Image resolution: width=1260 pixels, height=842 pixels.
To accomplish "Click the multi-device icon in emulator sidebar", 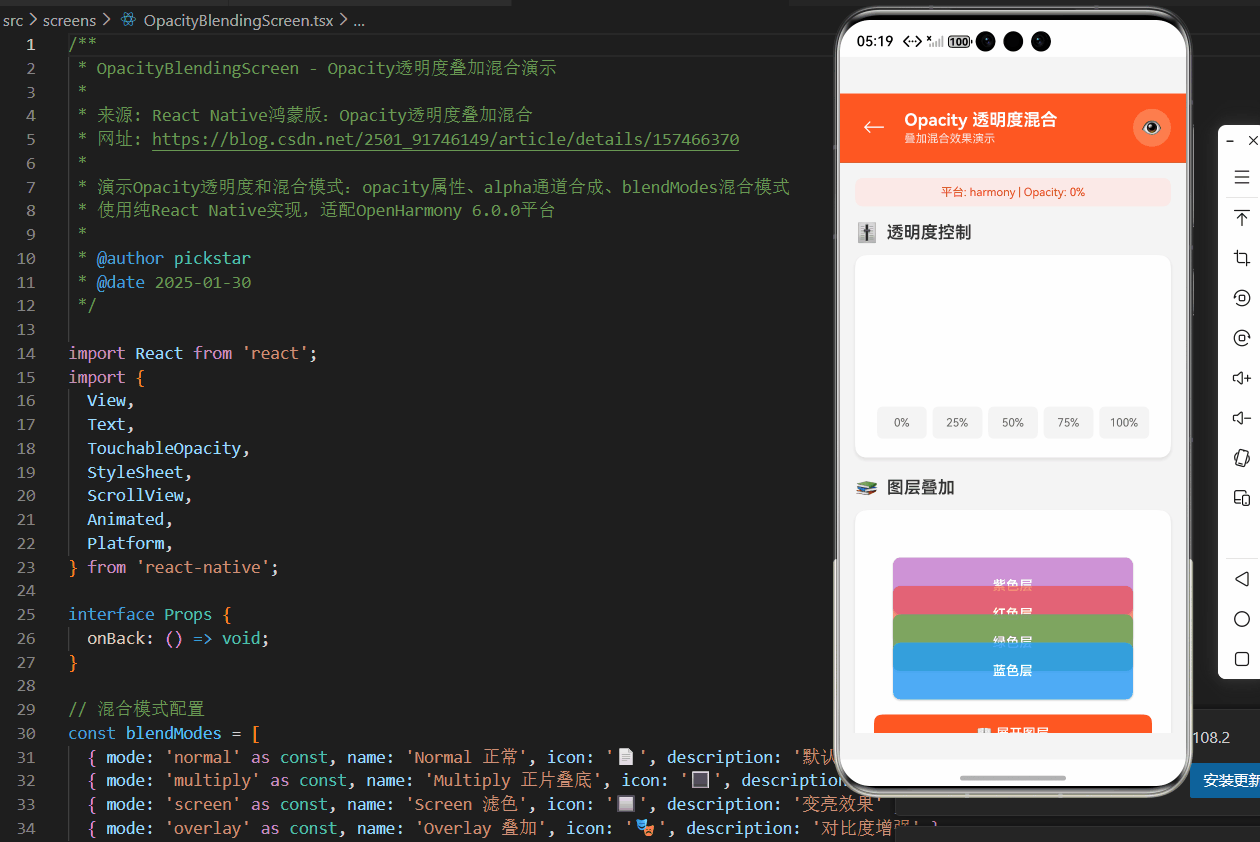I will click(x=1241, y=498).
